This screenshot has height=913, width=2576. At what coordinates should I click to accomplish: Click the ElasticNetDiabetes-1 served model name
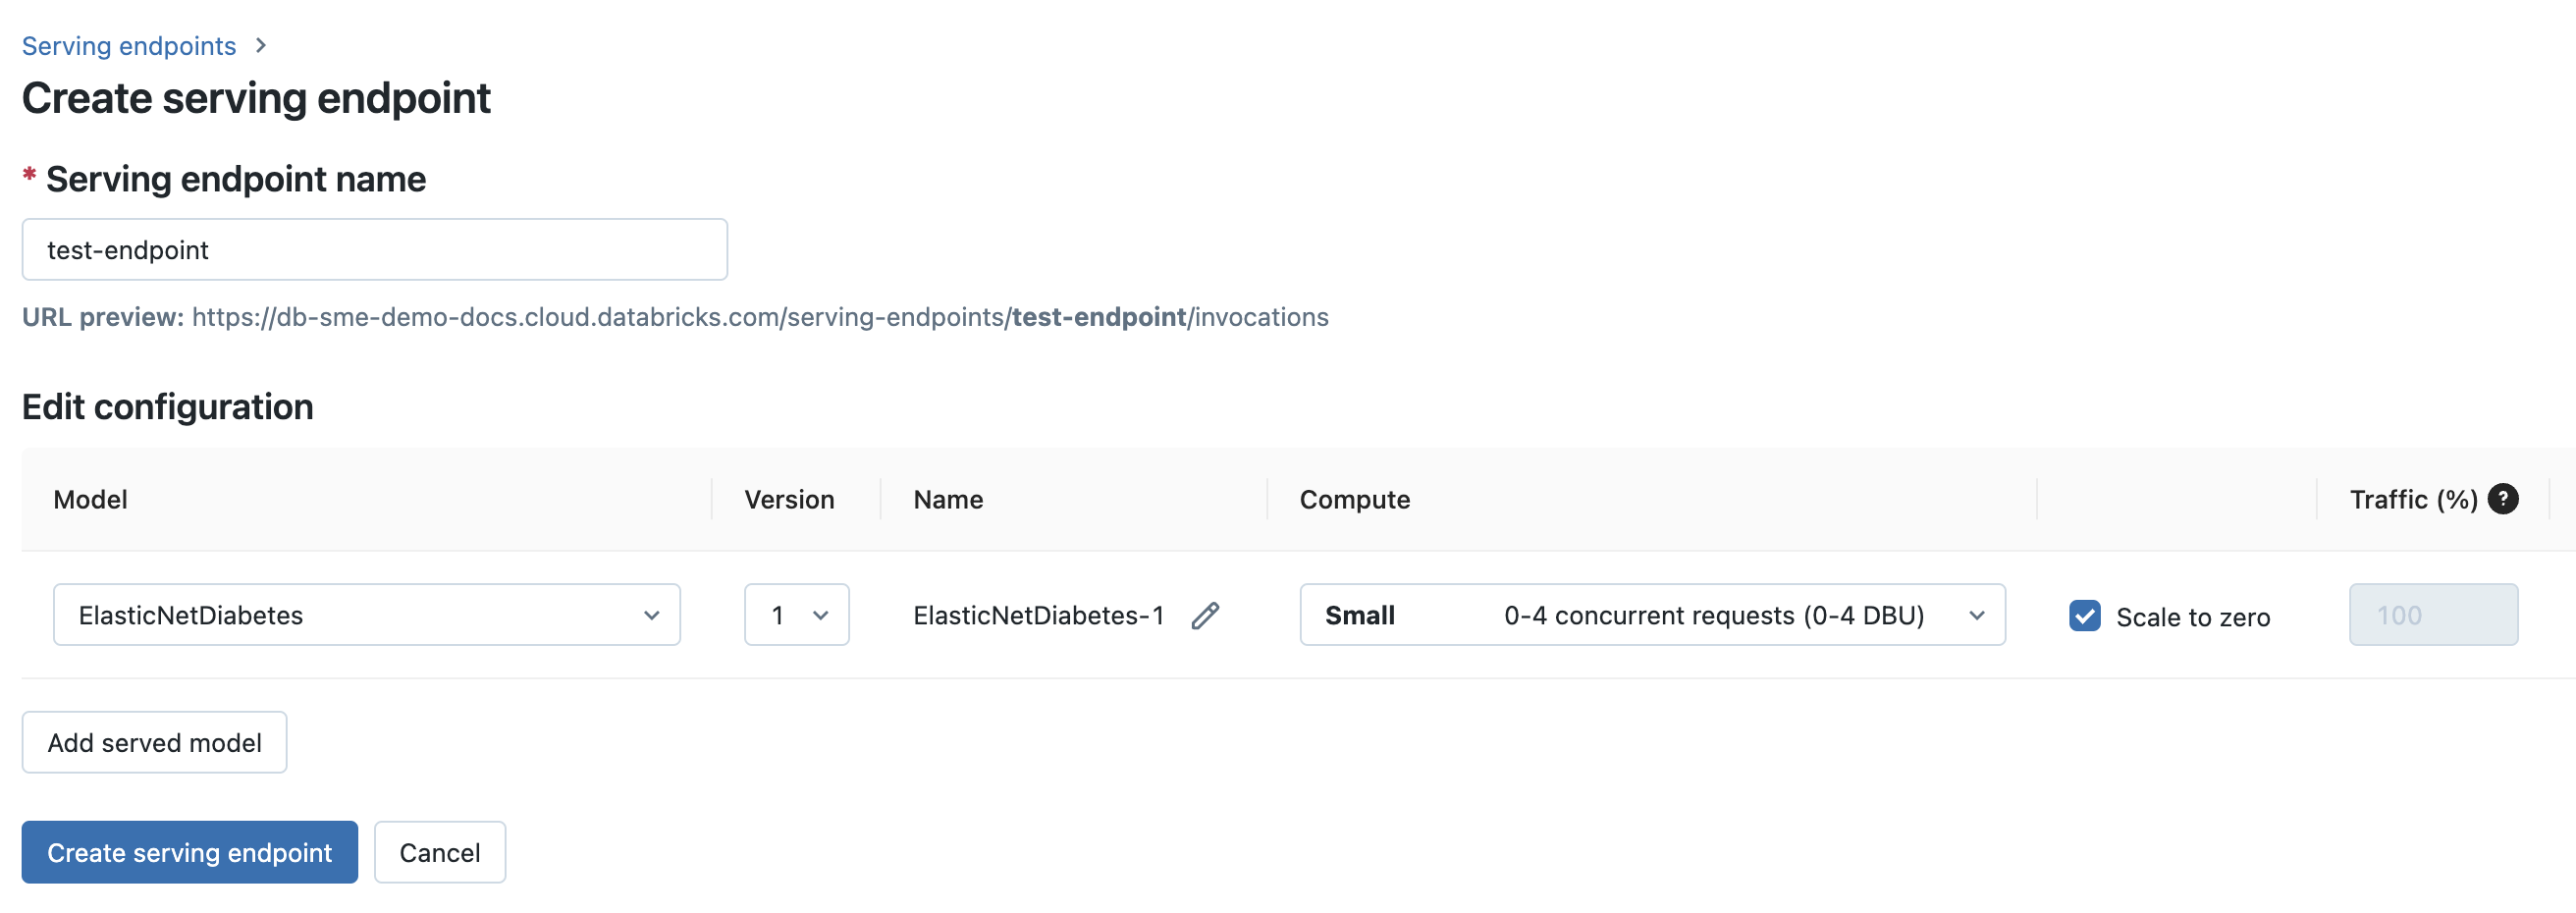(1038, 615)
